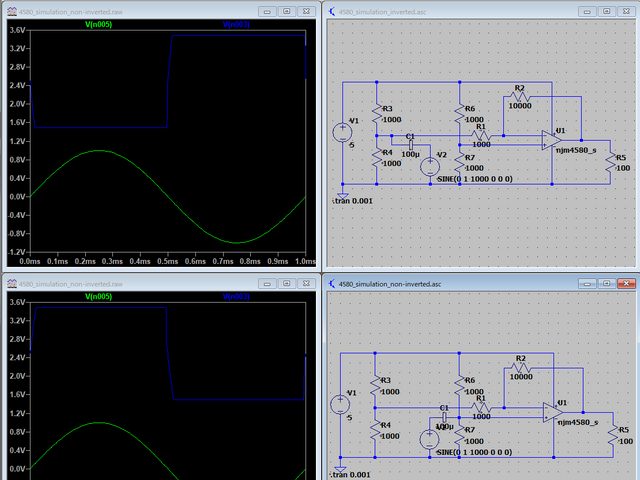Close the upper plot window
Screen dimensions: 640x480
[x=306, y=11]
